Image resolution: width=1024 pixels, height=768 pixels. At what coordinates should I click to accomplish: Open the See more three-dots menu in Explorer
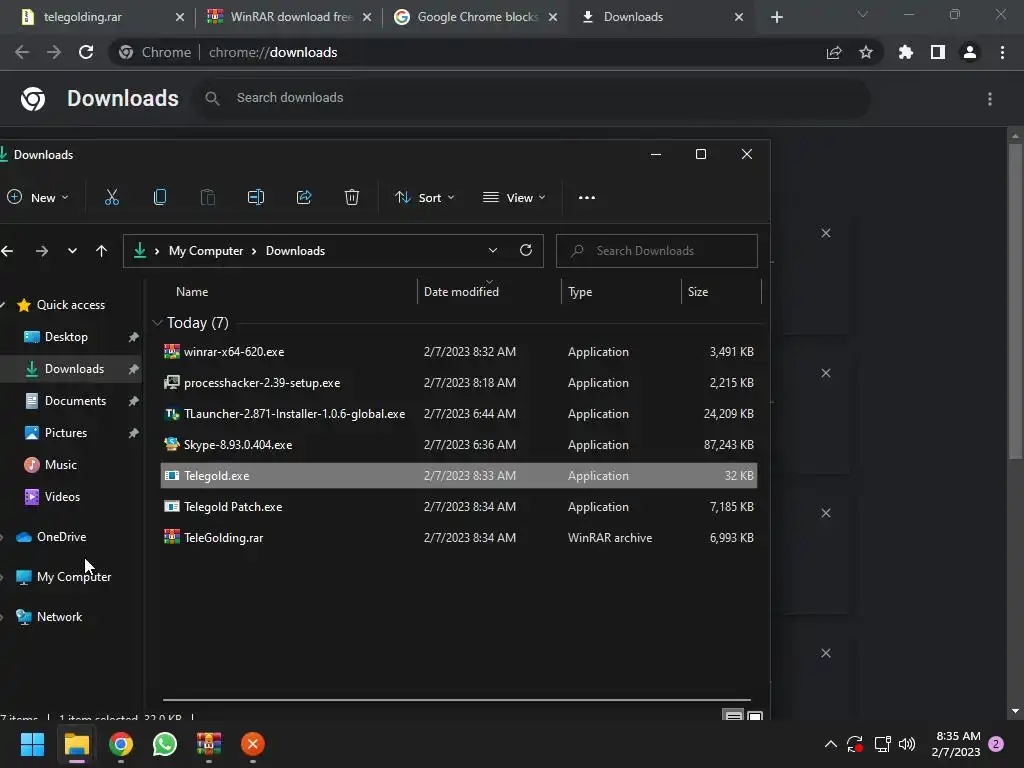586,197
